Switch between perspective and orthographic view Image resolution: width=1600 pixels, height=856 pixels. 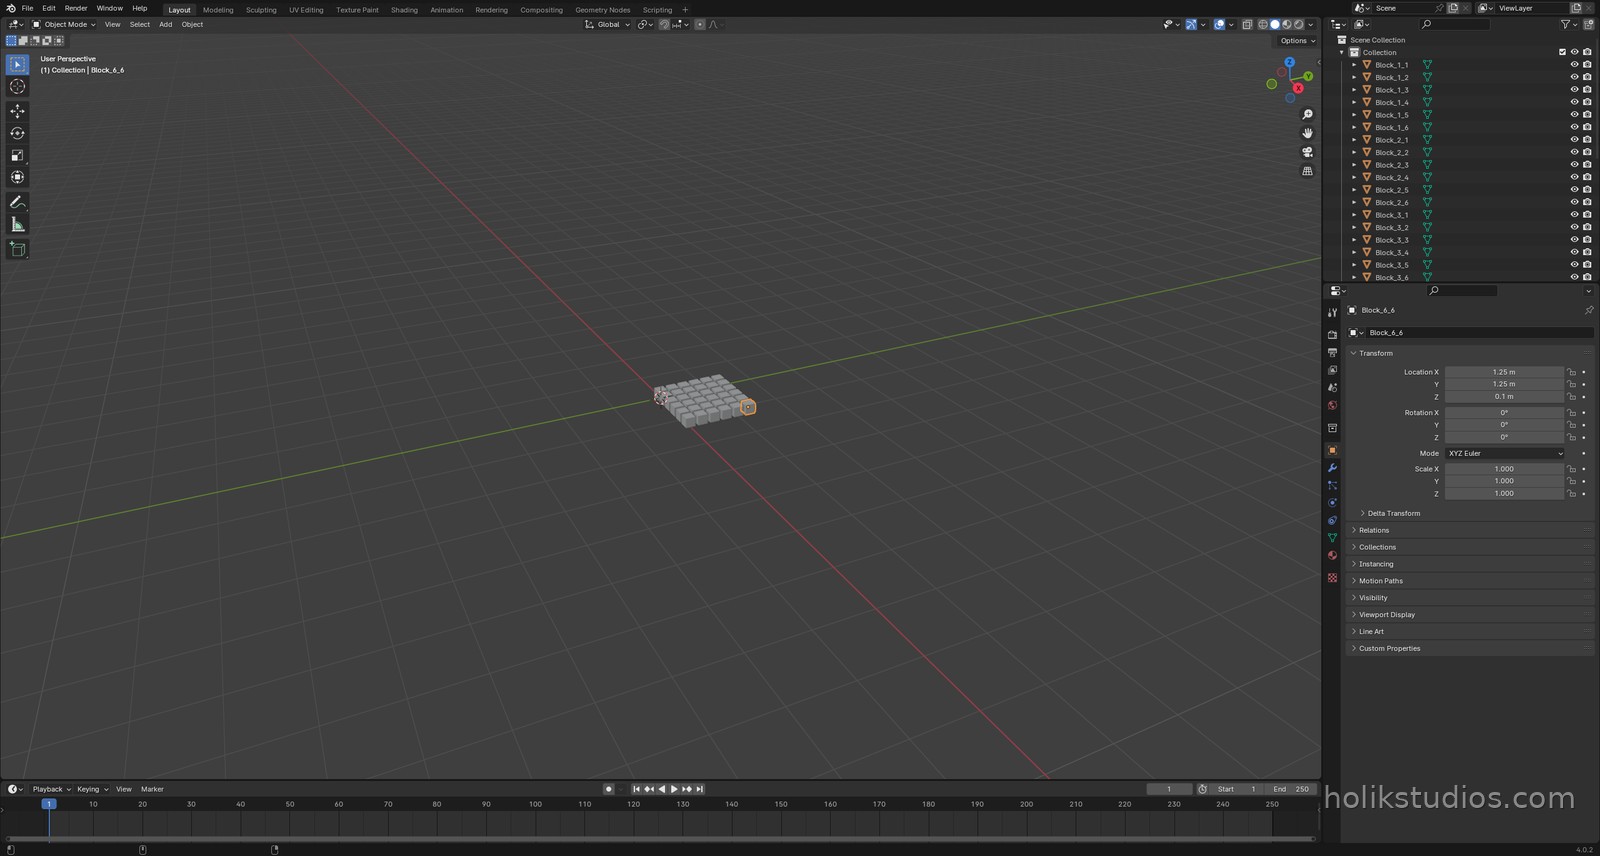tap(1307, 171)
